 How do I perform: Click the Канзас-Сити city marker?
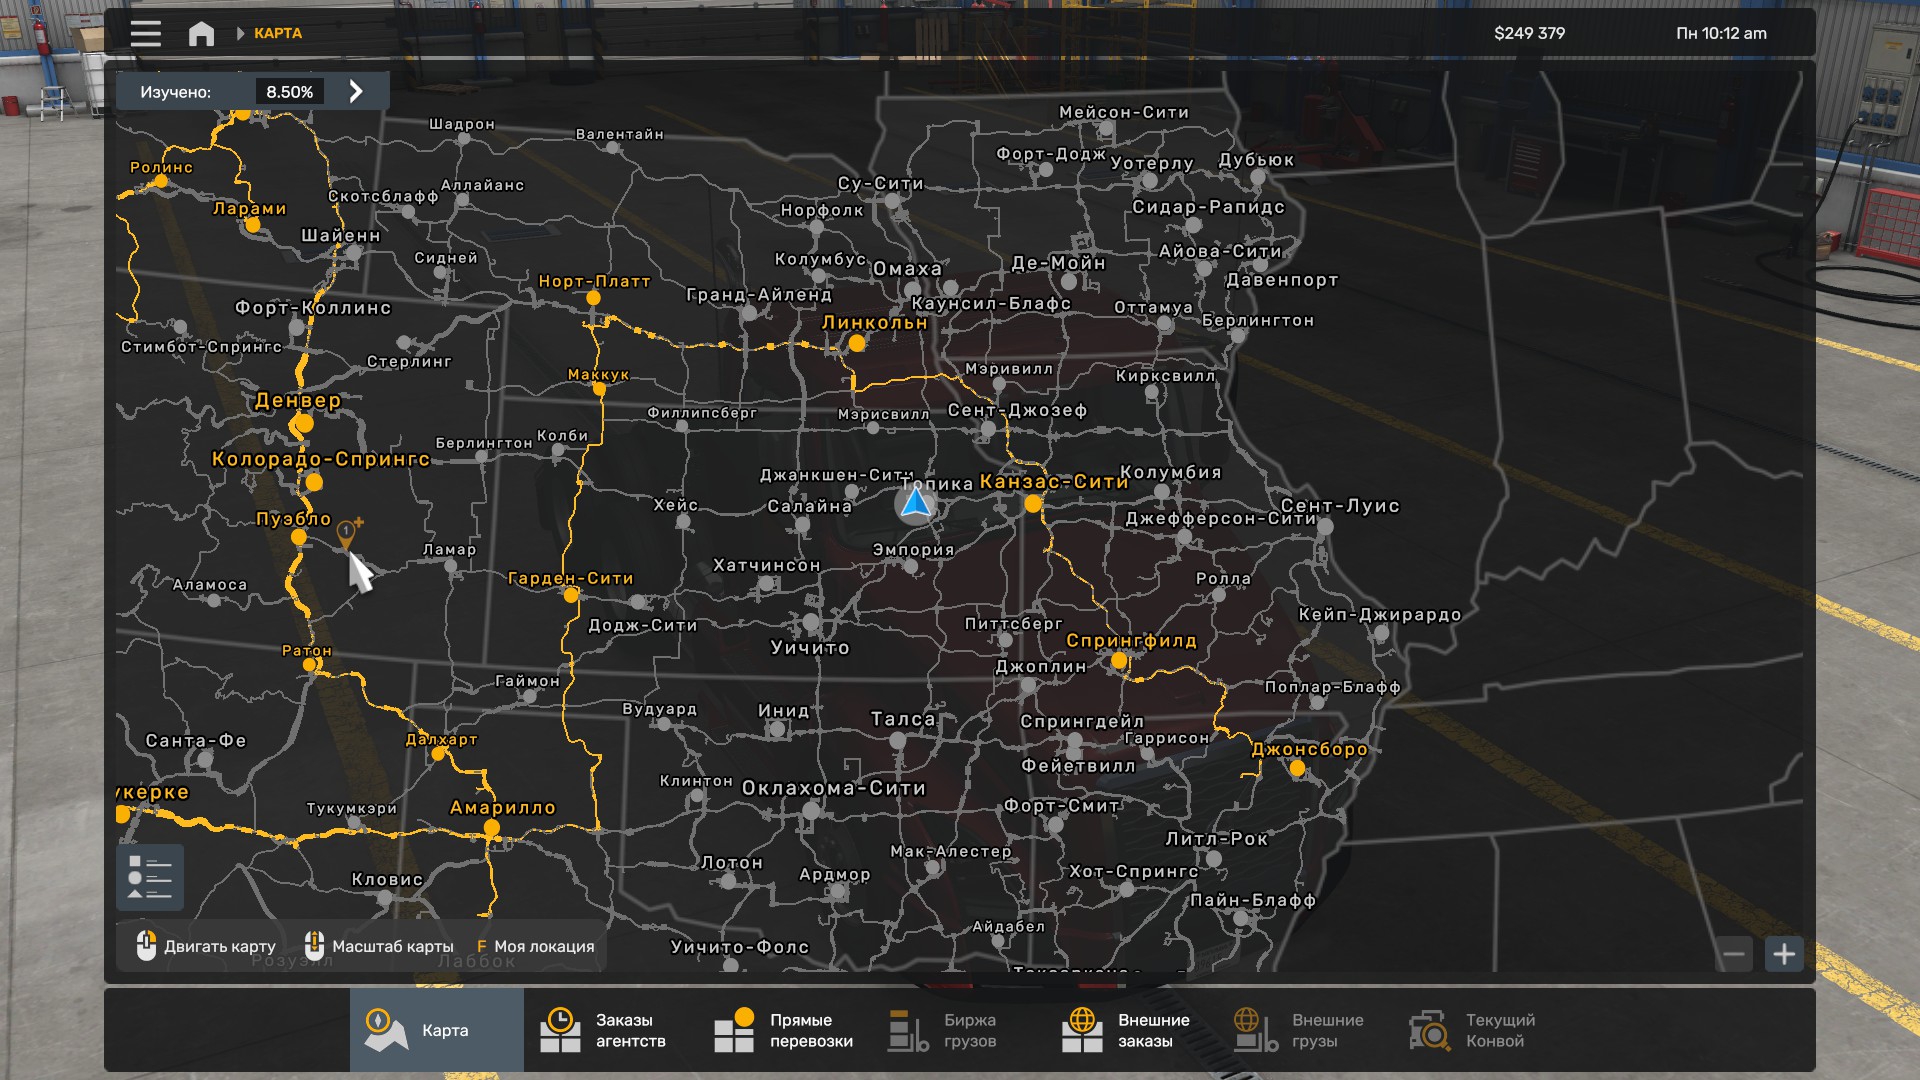(x=1033, y=504)
